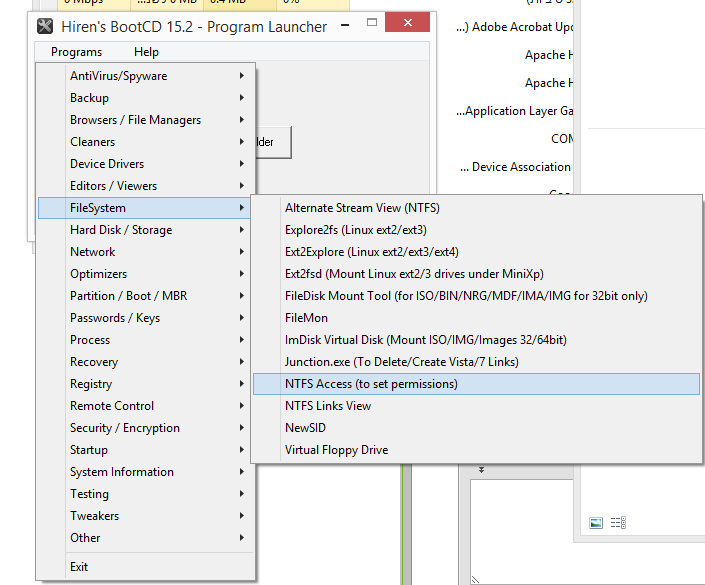Screen dimensions: 705x585
Task: Click the Hiren's BootCD wrench app icon
Action: pyautogui.click(x=45, y=26)
